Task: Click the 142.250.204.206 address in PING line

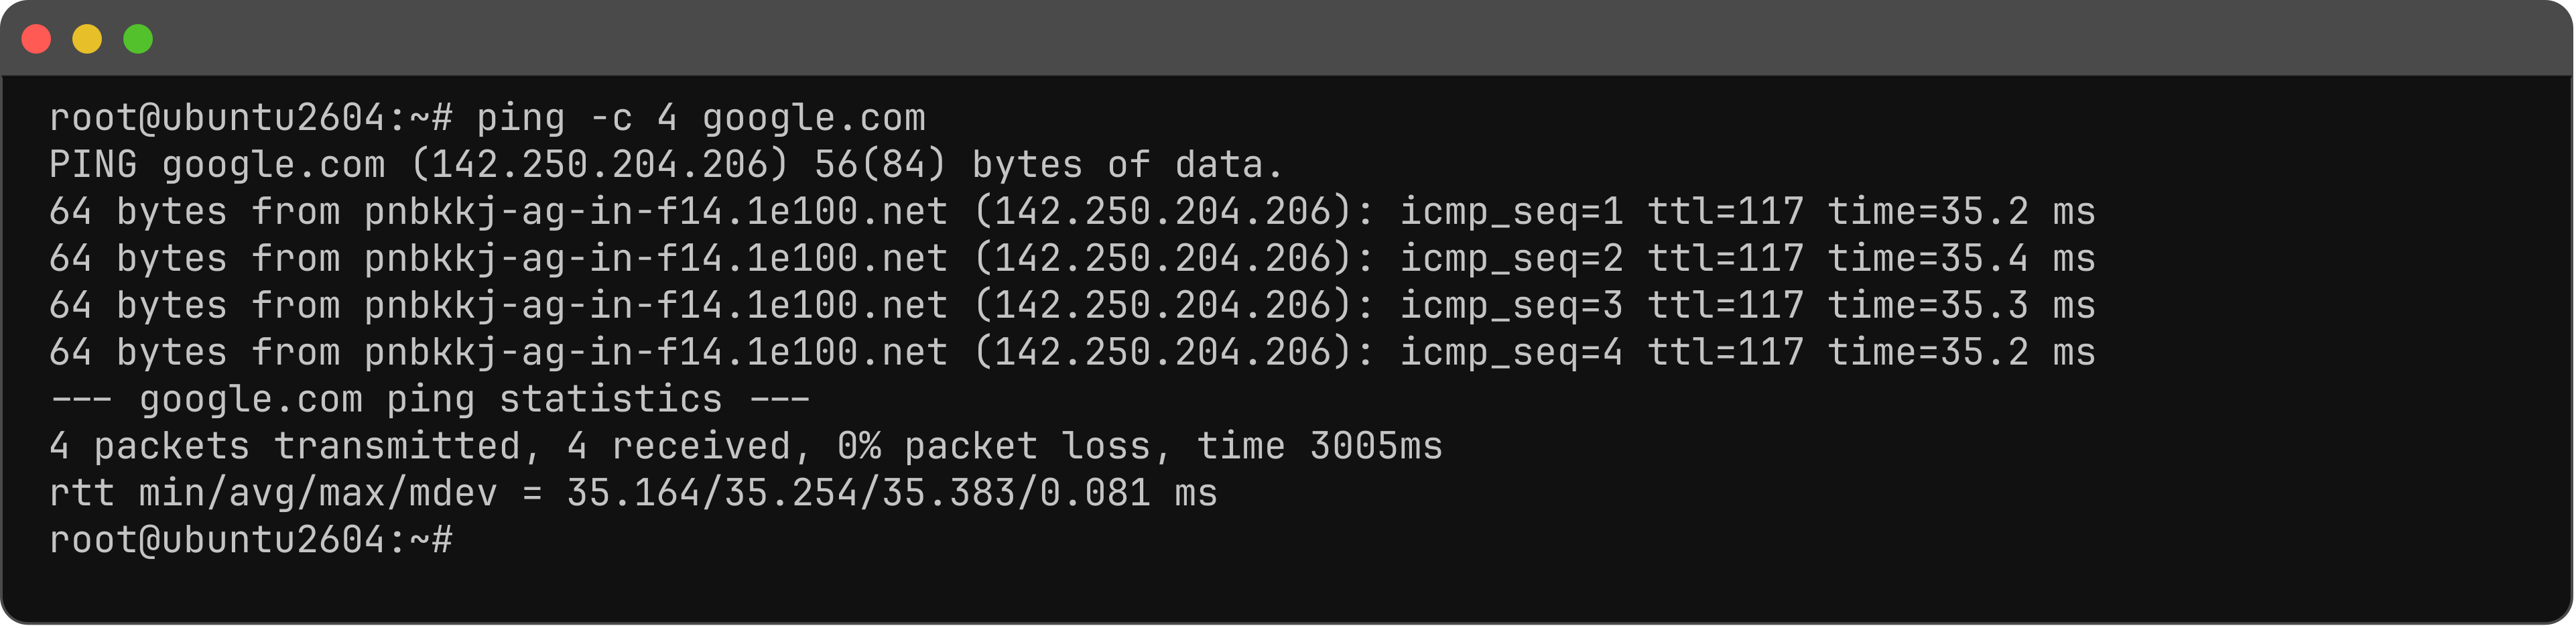Action: 600,165
